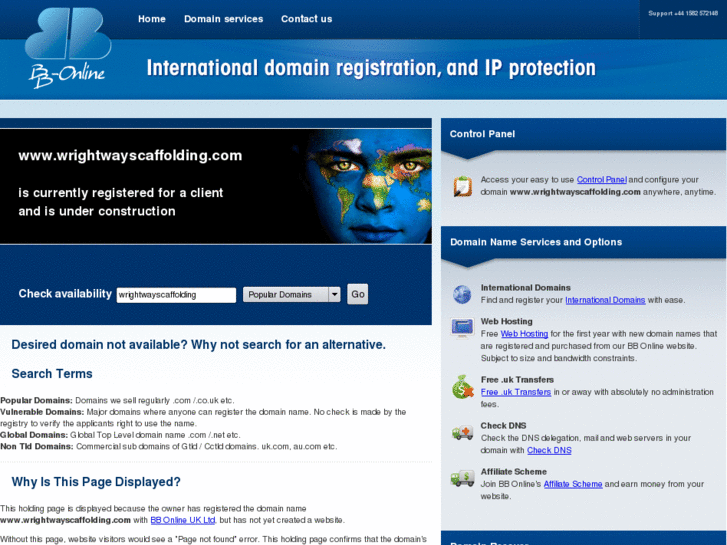Screen dimensions: 727x545
Task: Click the Search Terms heading
Action: [x=52, y=374]
